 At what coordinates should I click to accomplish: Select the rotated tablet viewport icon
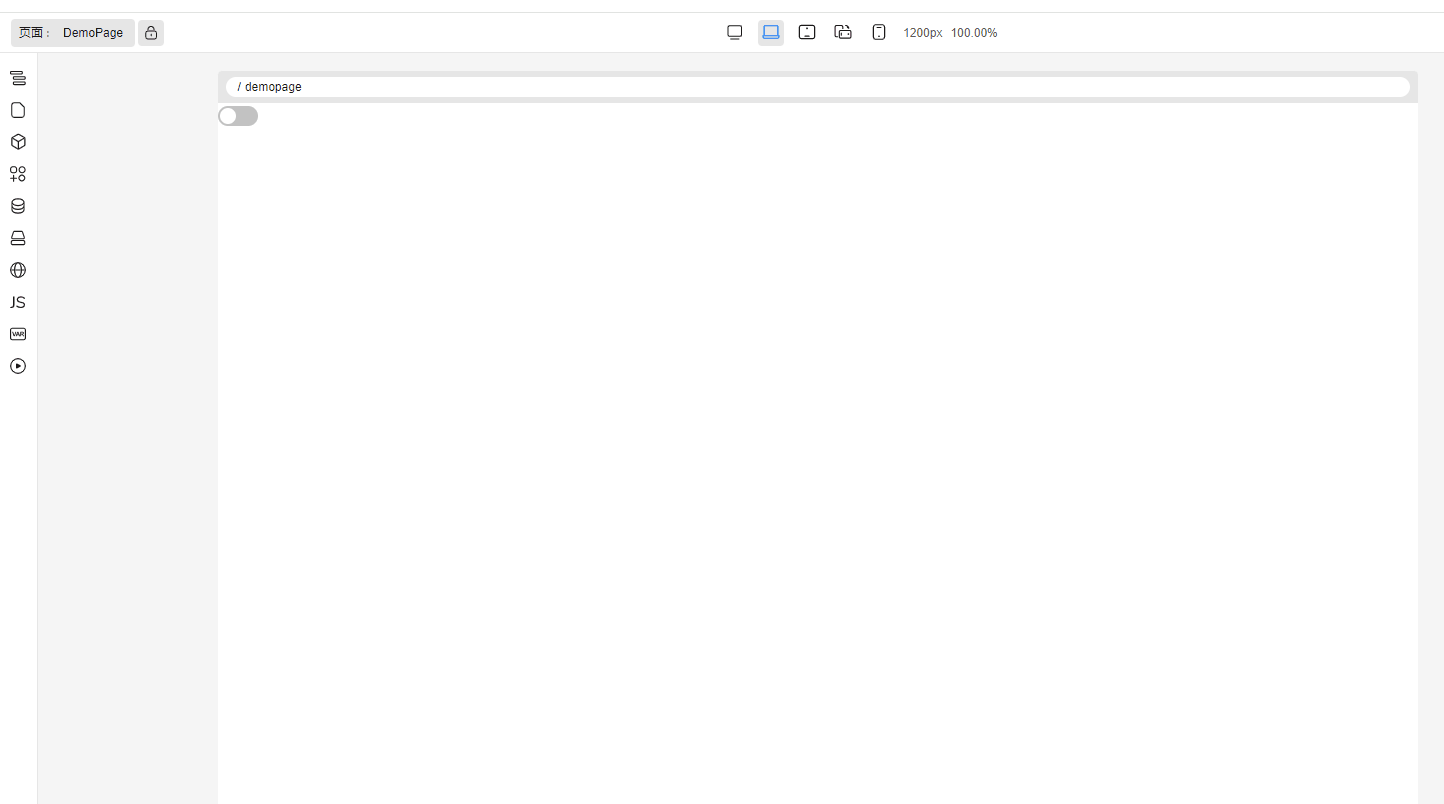[x=843, y=33]
